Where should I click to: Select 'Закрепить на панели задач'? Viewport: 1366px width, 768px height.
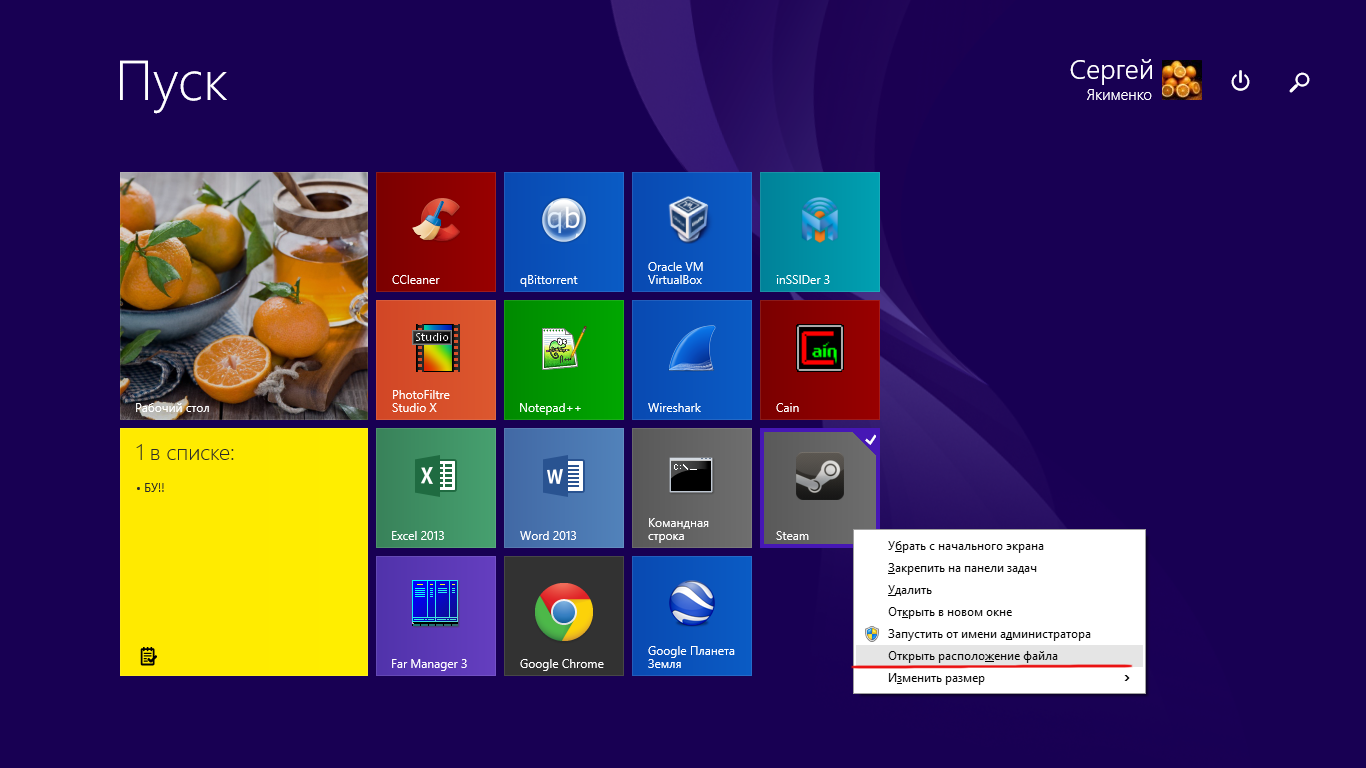point(999,568)
